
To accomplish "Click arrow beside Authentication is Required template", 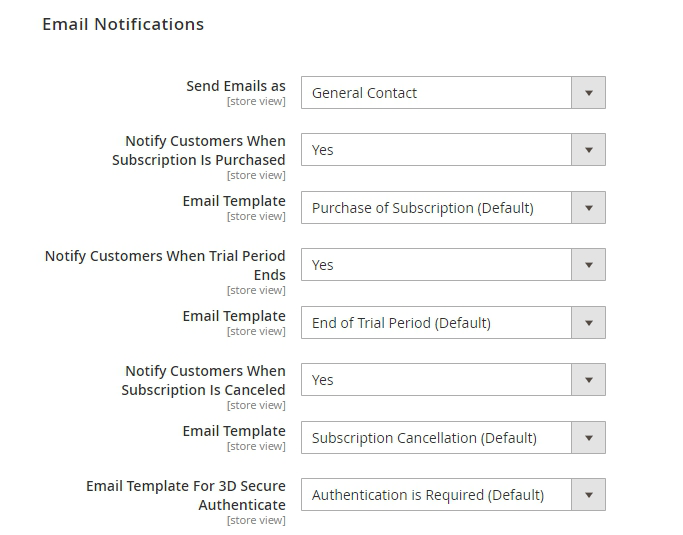I will 588,495.
